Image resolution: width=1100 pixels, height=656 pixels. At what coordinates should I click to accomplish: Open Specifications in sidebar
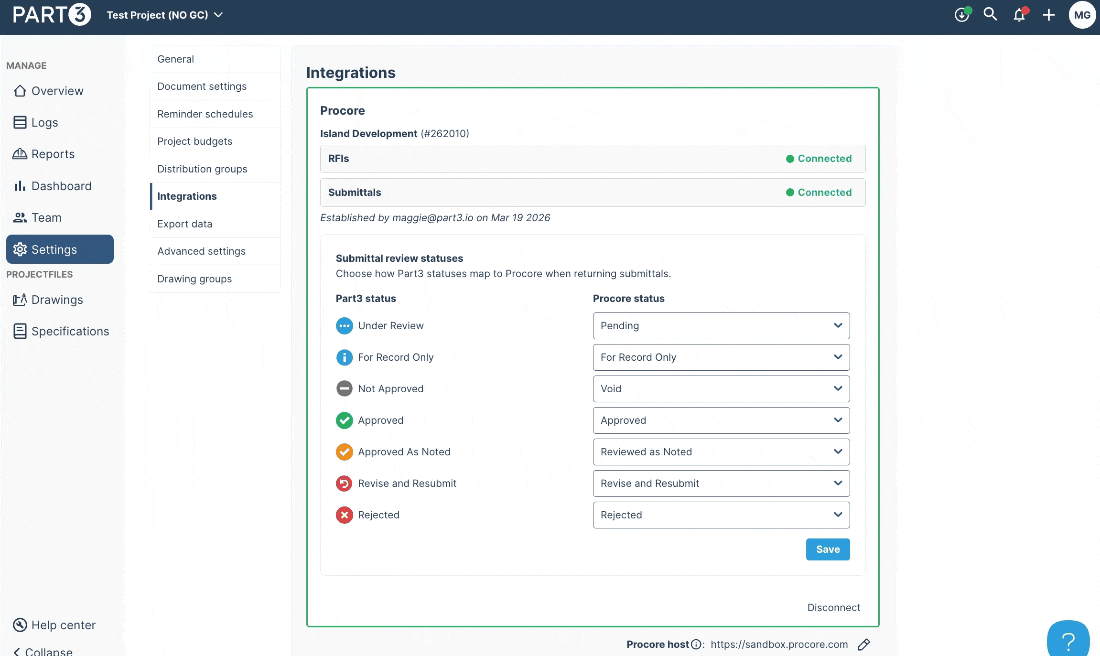click(x=60, y=331)
